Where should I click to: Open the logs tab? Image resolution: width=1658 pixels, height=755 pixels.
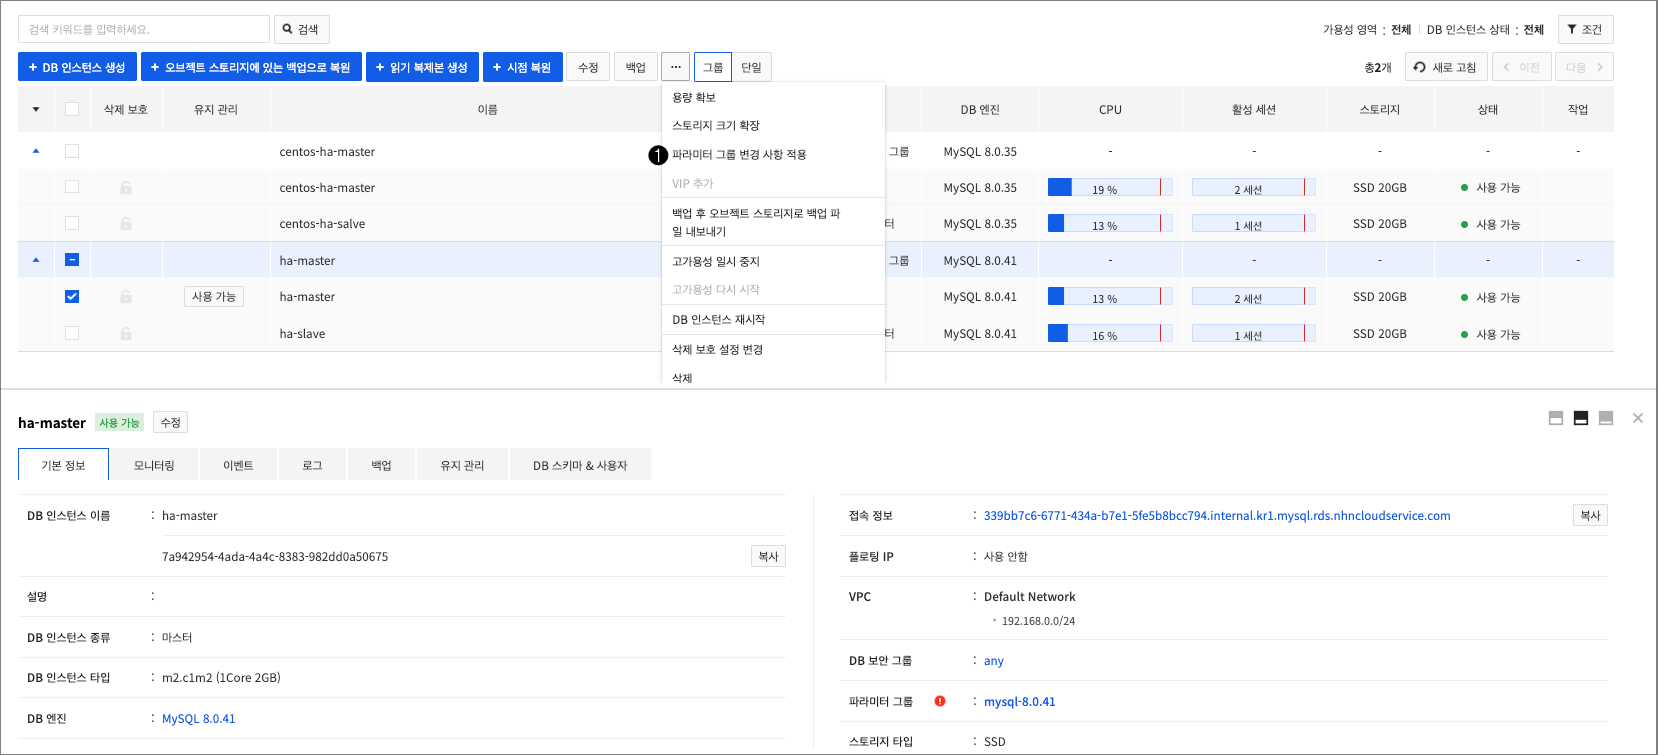point(313,465)
